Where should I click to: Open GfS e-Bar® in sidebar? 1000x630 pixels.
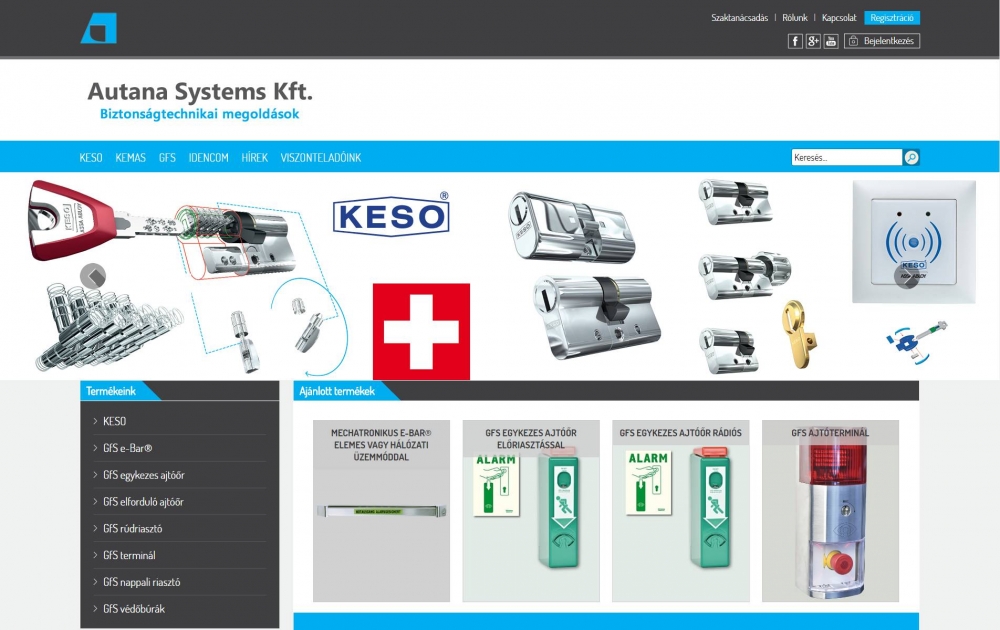coord(128,448)
